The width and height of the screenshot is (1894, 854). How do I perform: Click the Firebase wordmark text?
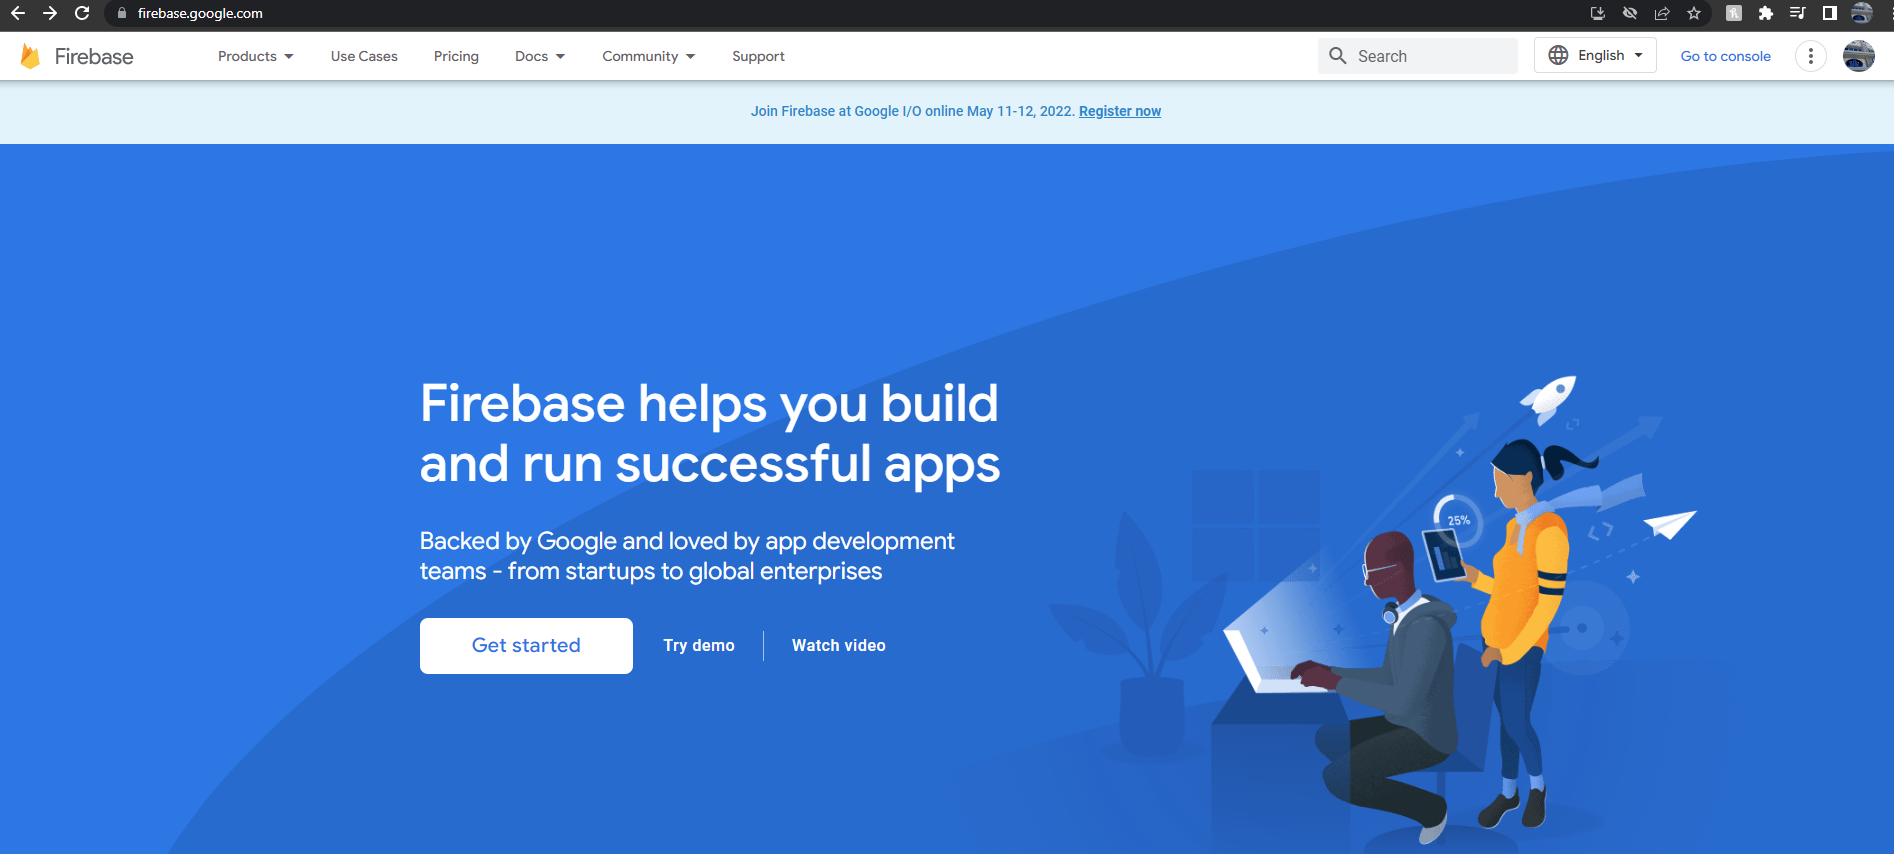coord(94,56)
